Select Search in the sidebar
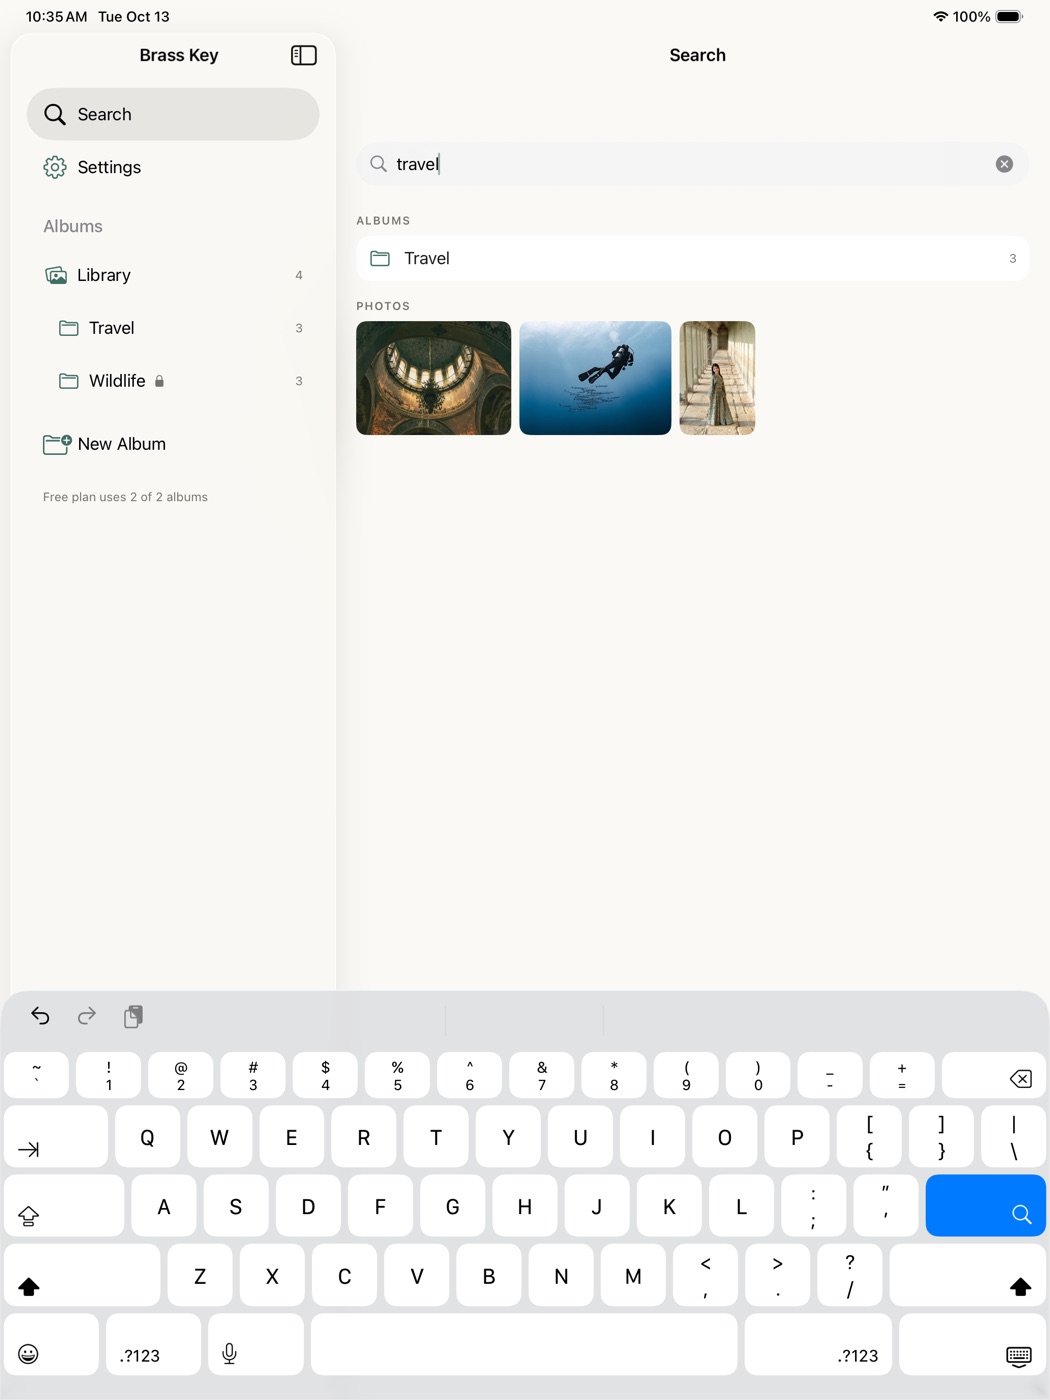 click(x=173, y=114)
